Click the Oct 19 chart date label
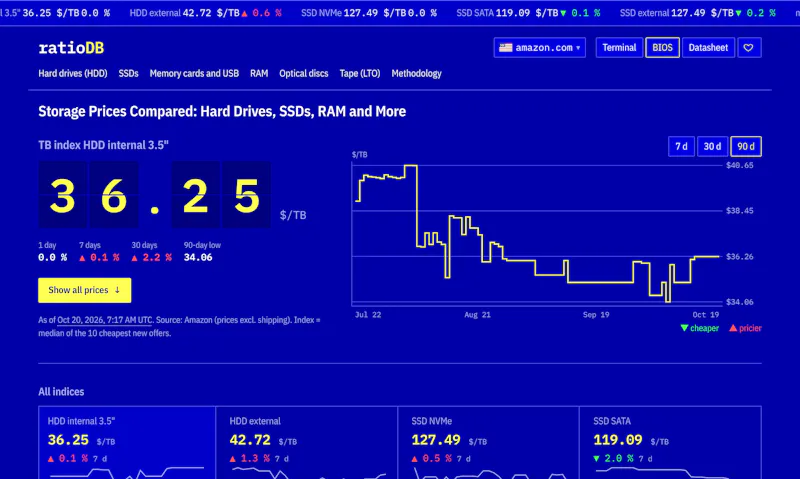This screenshot has width=800, height=479. (706, 315)
